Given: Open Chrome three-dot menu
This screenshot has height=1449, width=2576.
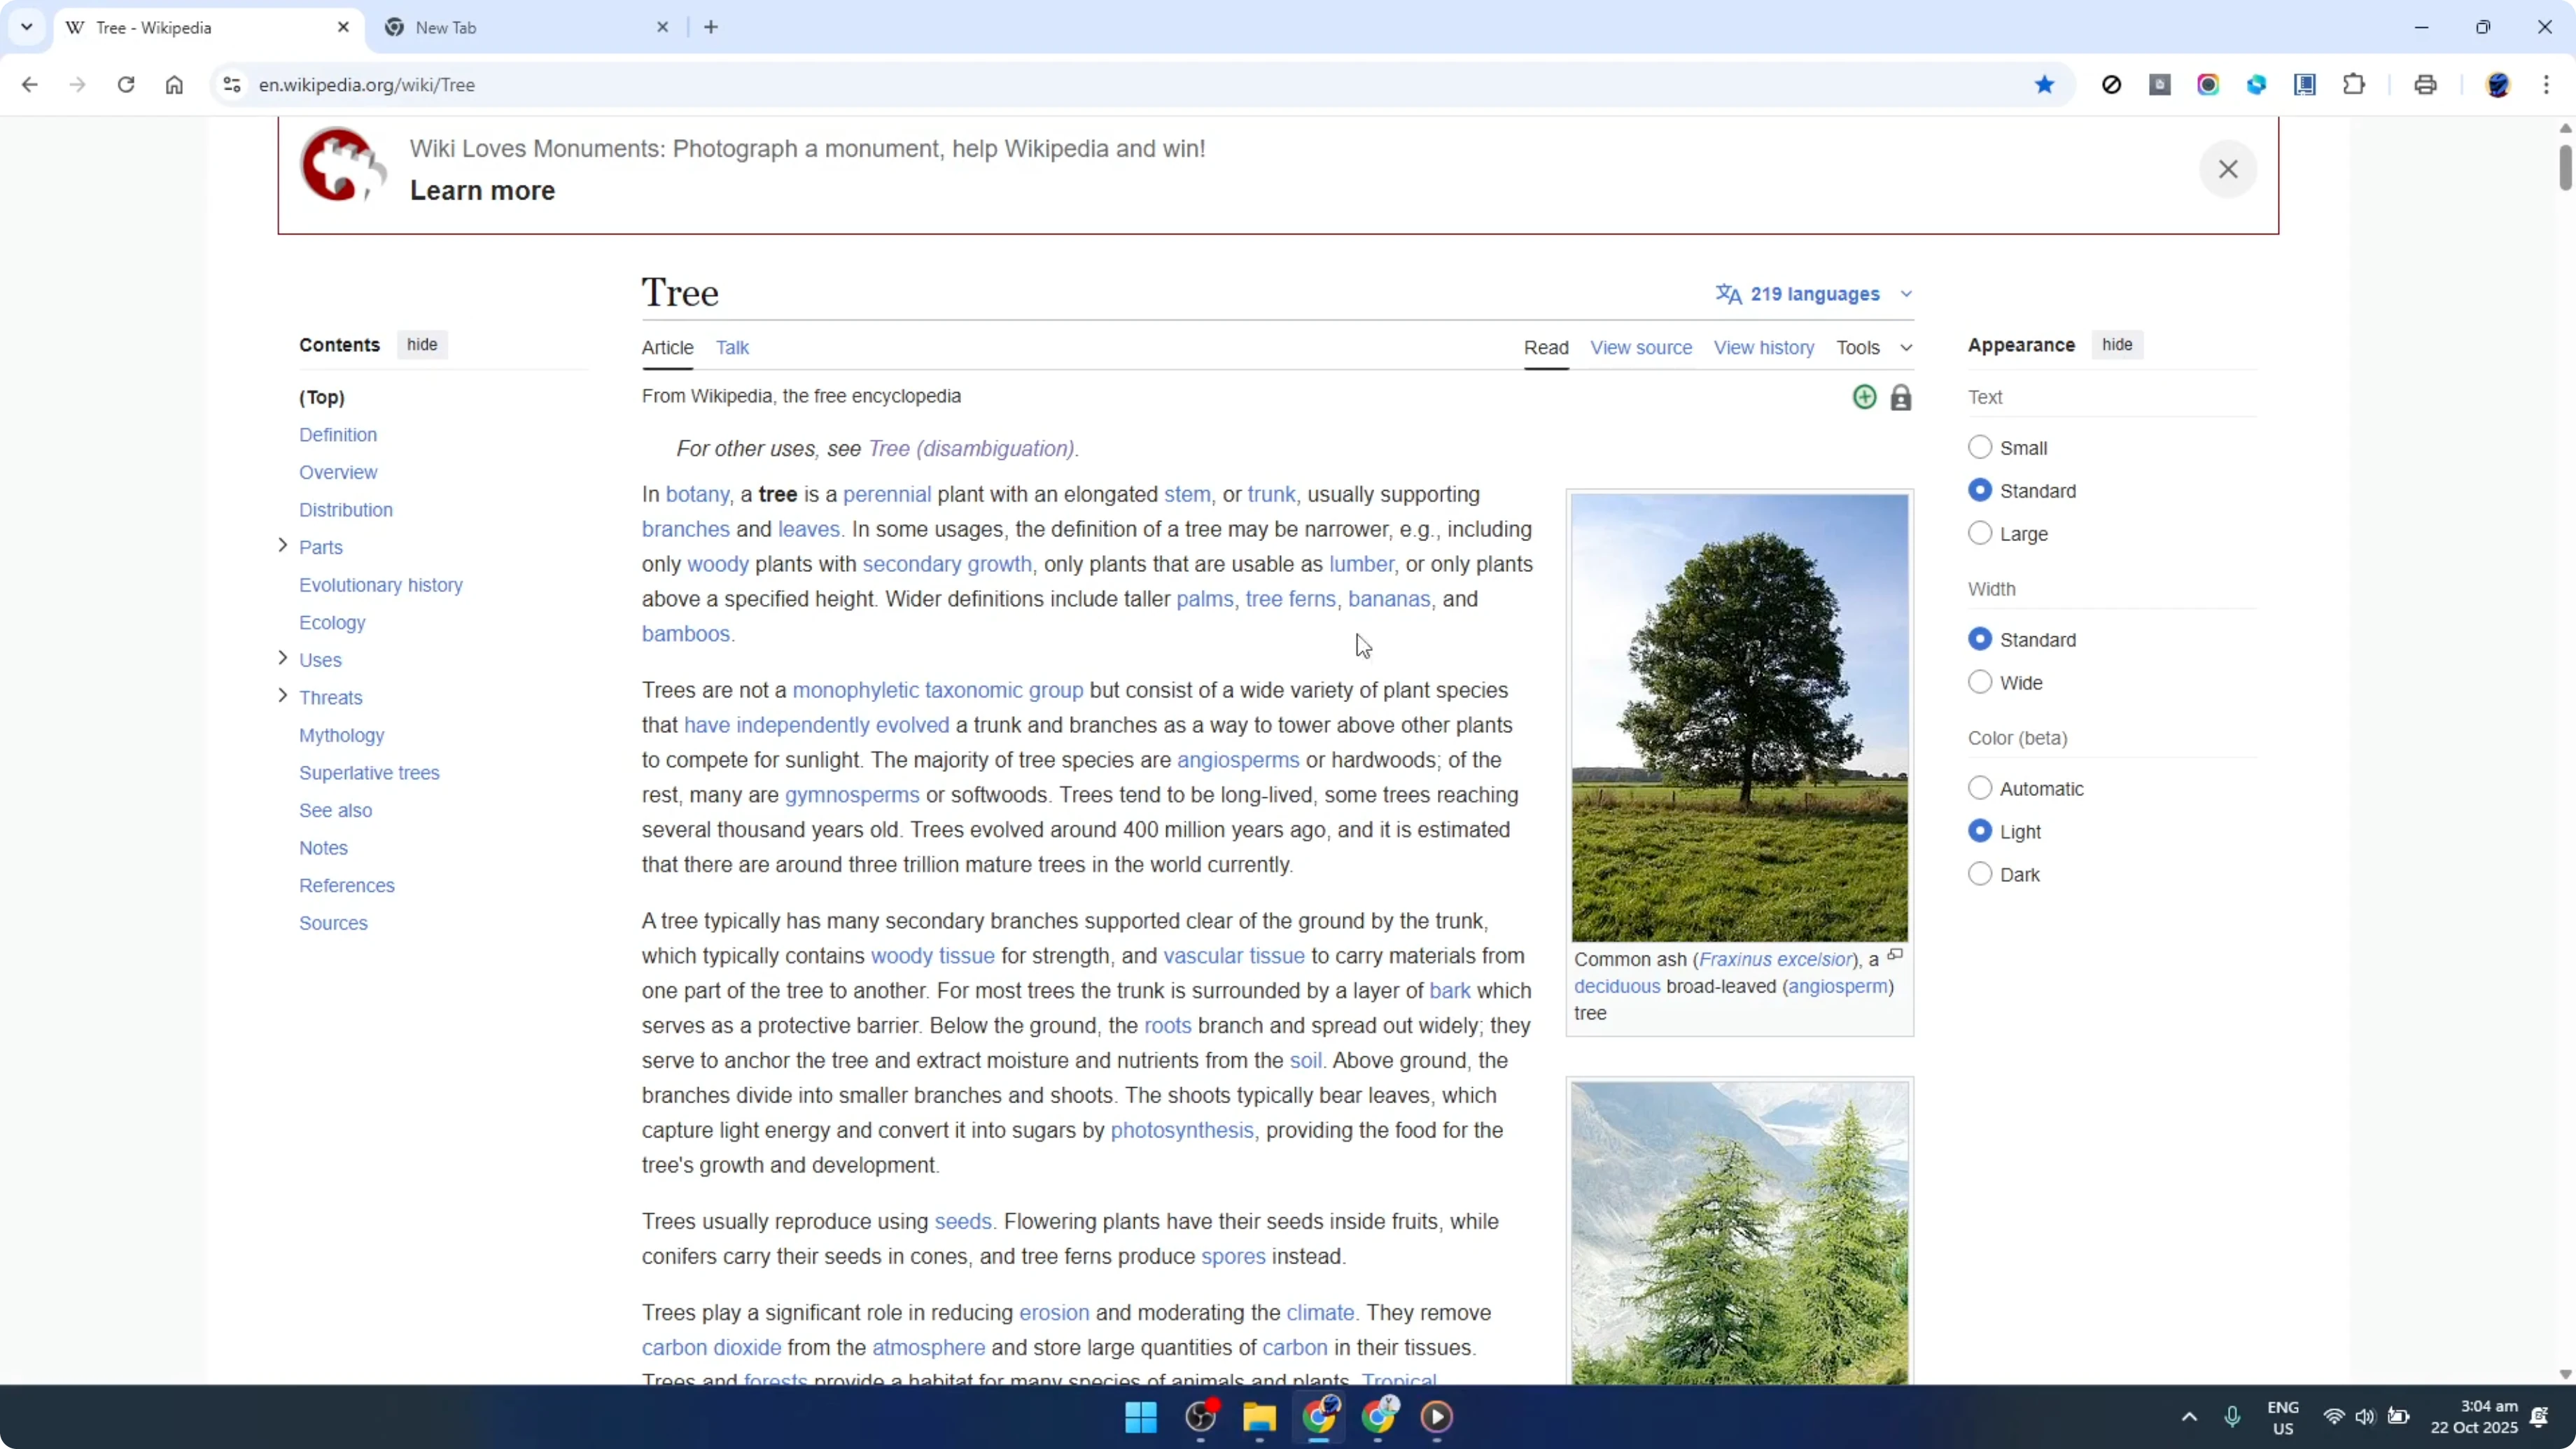Looking at the screenshot, I should (x=2546, y=85).
